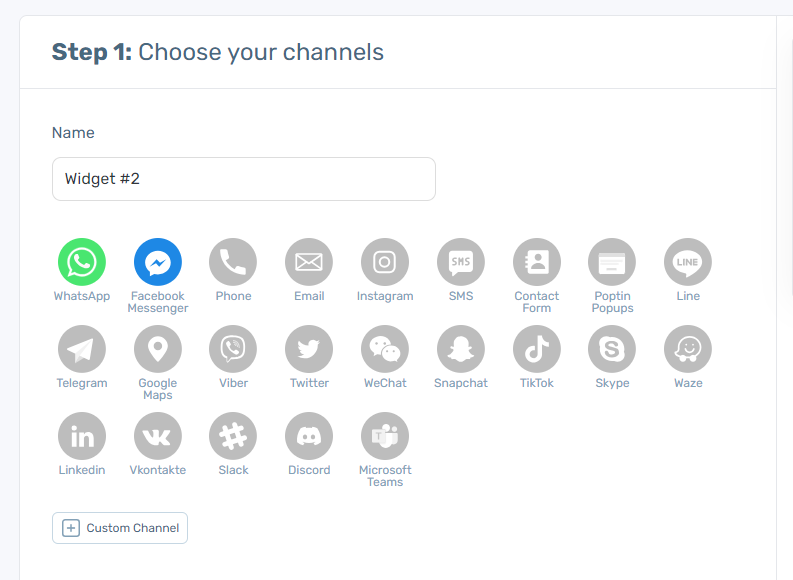Select the TikTok channel icon
The width and height of the screenshot is (793, 580).
(537, 349)
